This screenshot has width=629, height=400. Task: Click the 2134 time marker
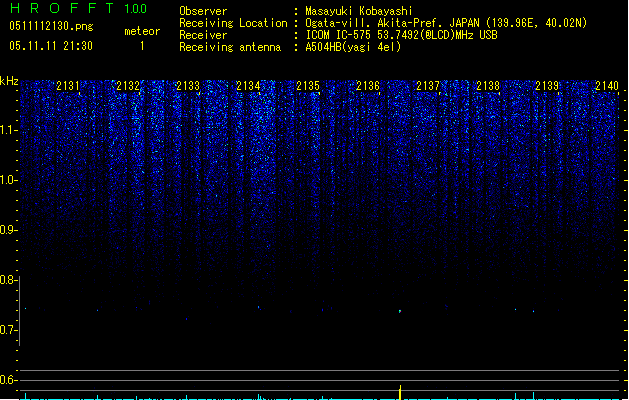(248, 86)
